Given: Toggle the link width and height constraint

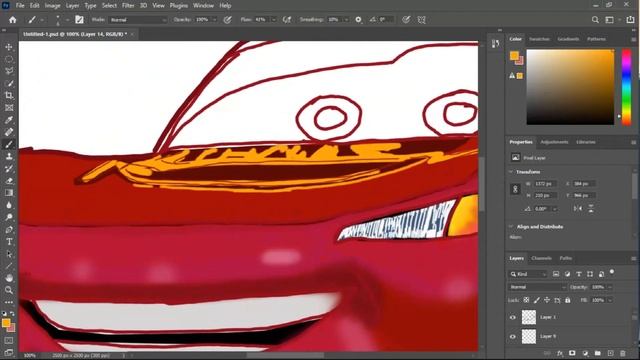Looking at the screenshot, I should pos(515,189).
